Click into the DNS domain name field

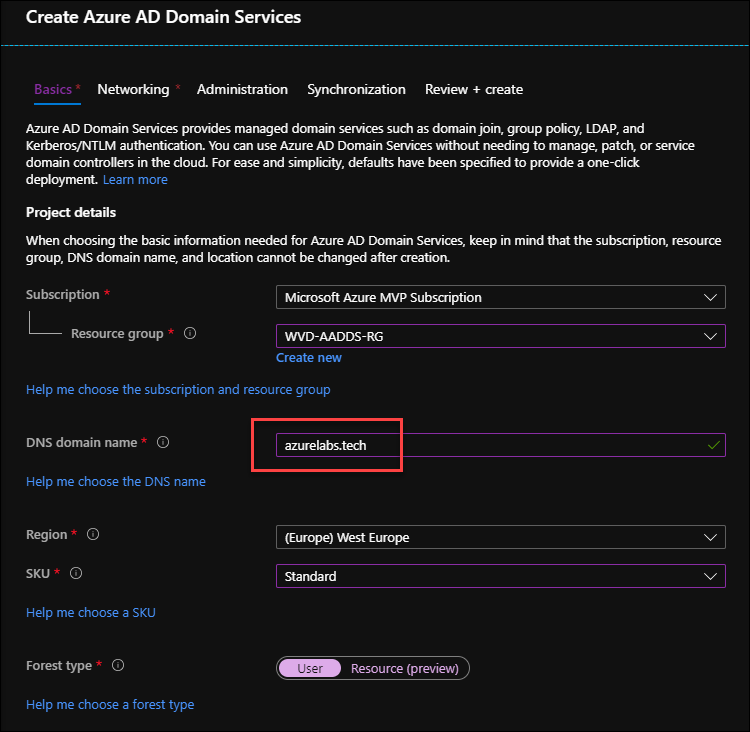(501, 445)
